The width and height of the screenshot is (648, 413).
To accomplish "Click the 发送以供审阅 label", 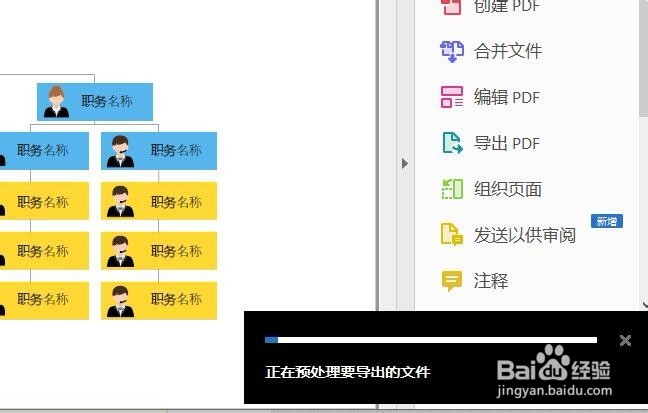I will point(524,235).
